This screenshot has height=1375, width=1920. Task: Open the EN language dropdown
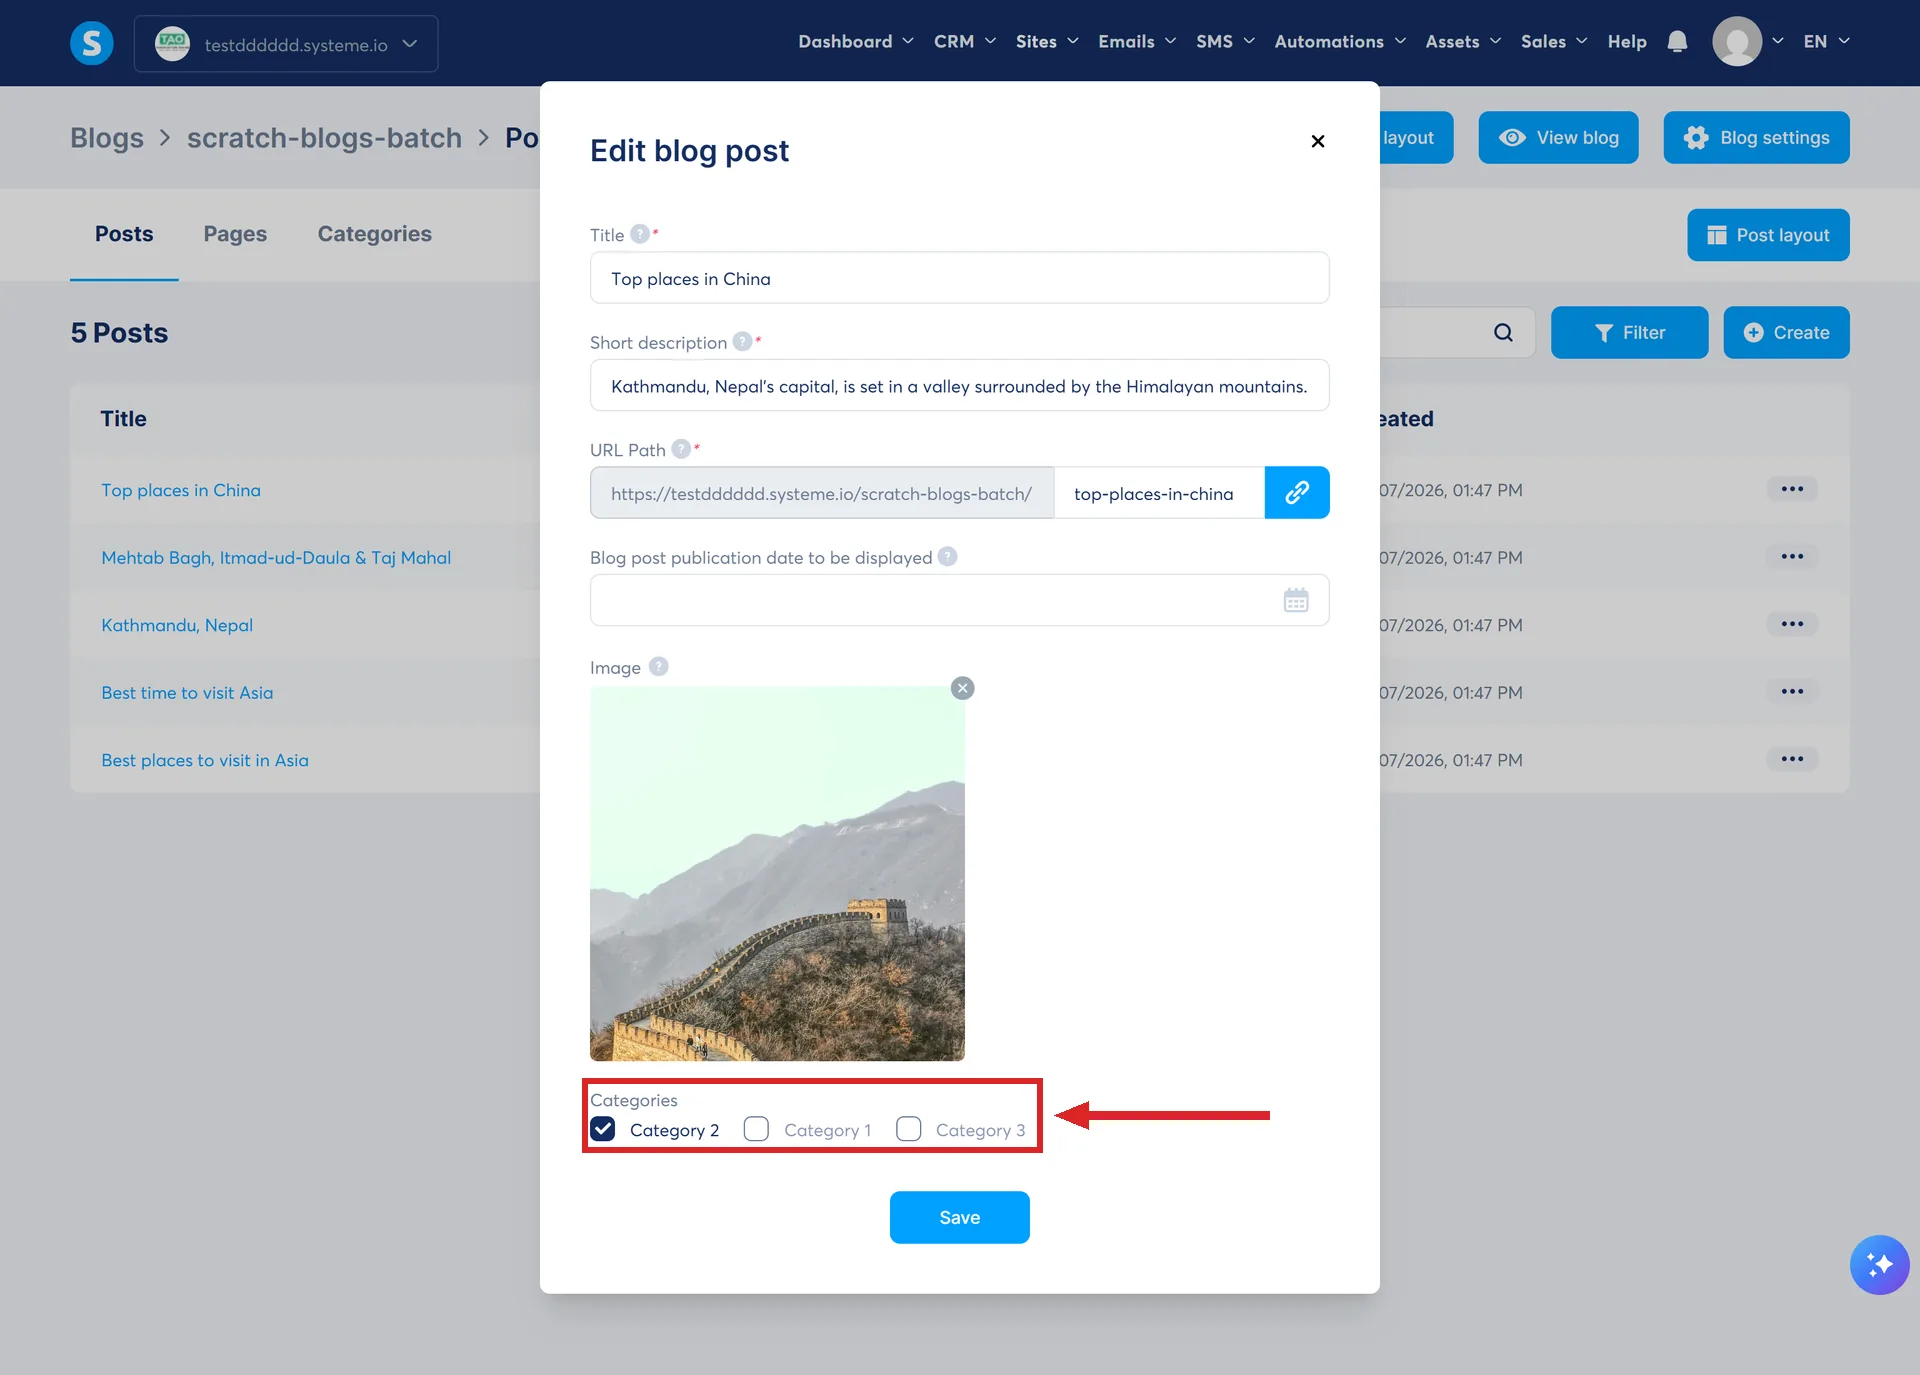[x=1827, y=42]
